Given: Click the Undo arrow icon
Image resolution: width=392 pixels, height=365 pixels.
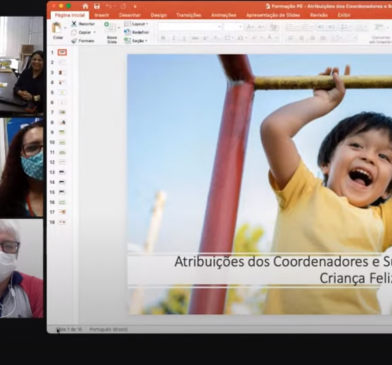Looking at the screenshot, I should pos(109,6).
